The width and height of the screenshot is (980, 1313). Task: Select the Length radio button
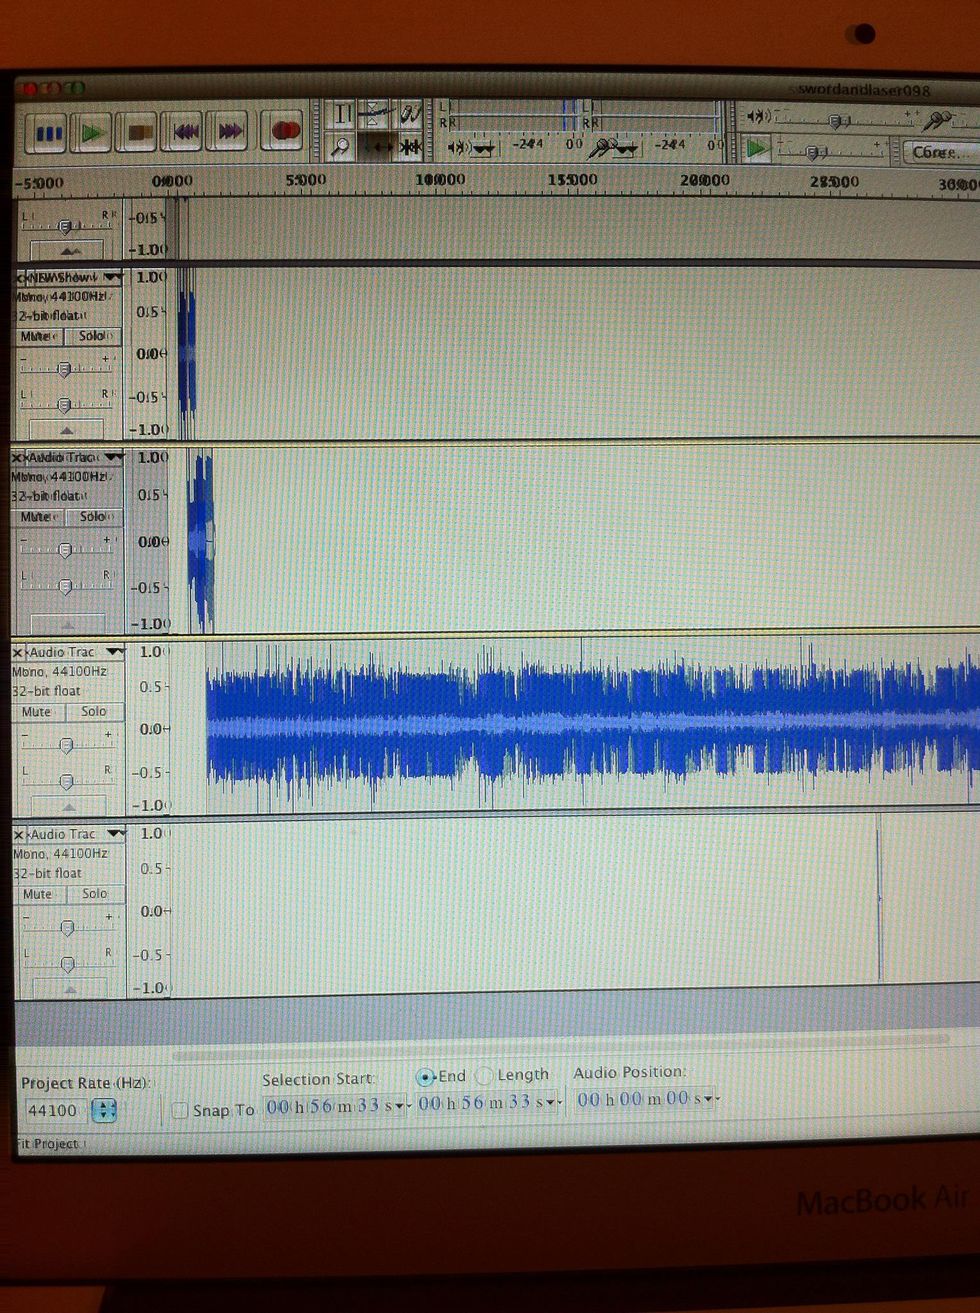point(485,1076)
